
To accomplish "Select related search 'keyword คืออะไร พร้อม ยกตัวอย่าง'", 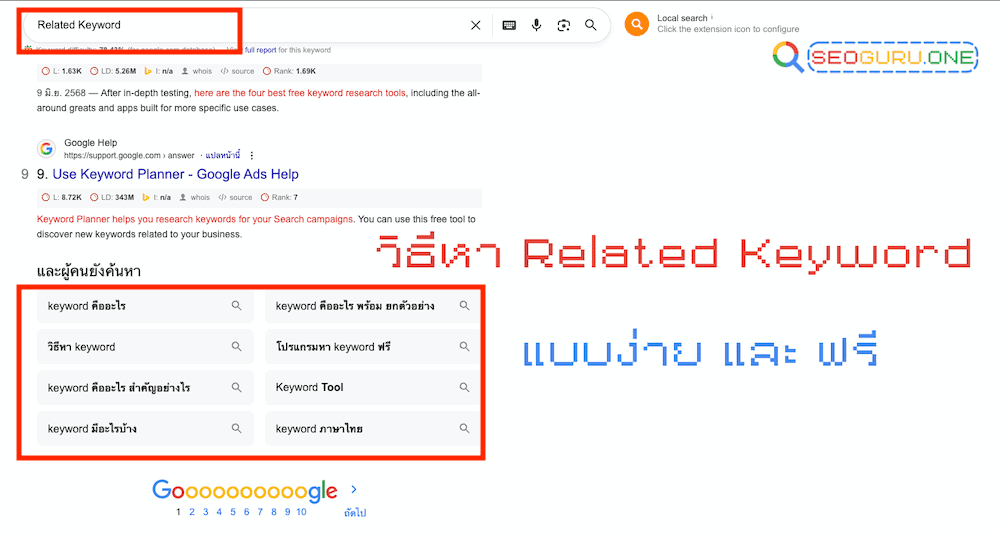I will (372, 306).
